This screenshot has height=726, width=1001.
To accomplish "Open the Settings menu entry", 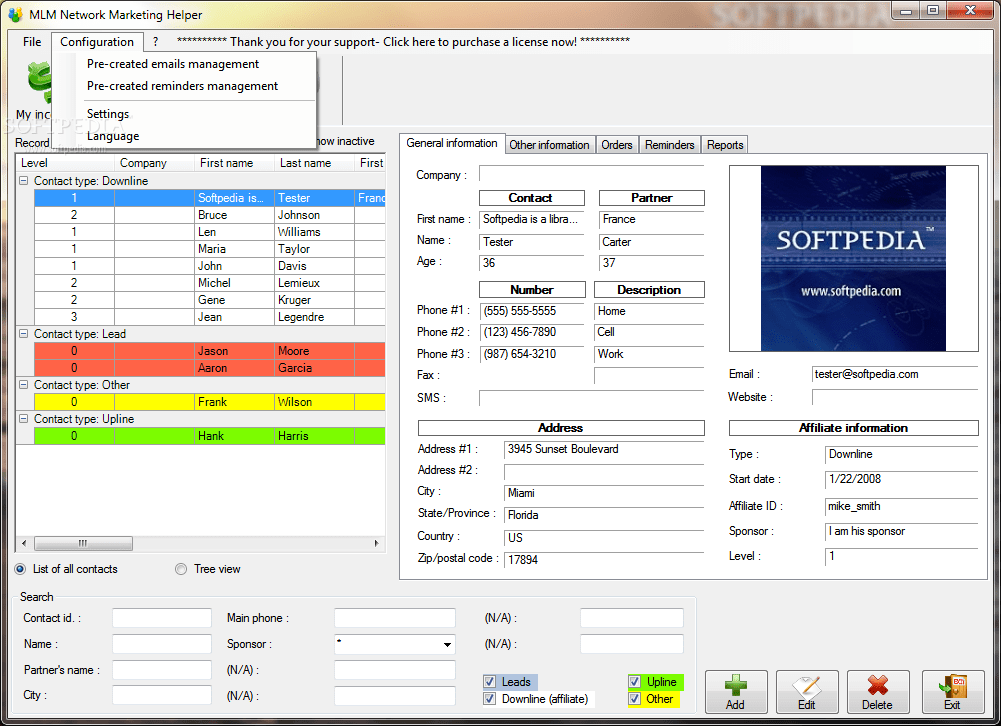I will coord(106,113).
